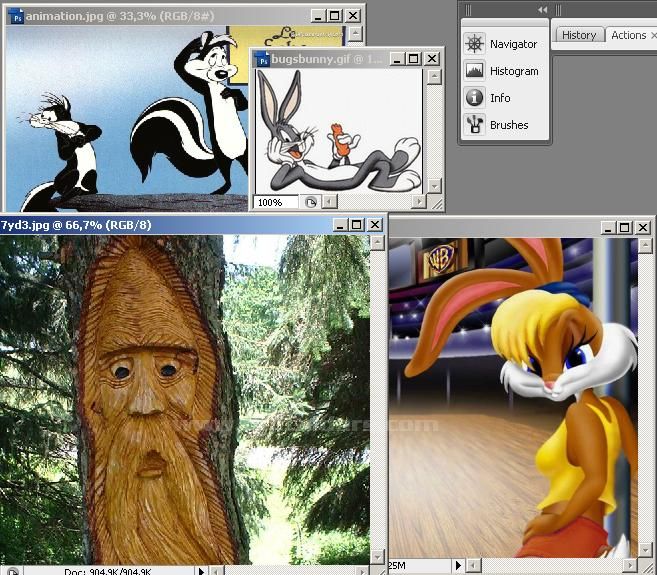The height and width of the screenshot is (575, 657).
Task: Click the Ps icon in animation.jpg title bar
Action: pyautogui.click(x=16, y=17)
